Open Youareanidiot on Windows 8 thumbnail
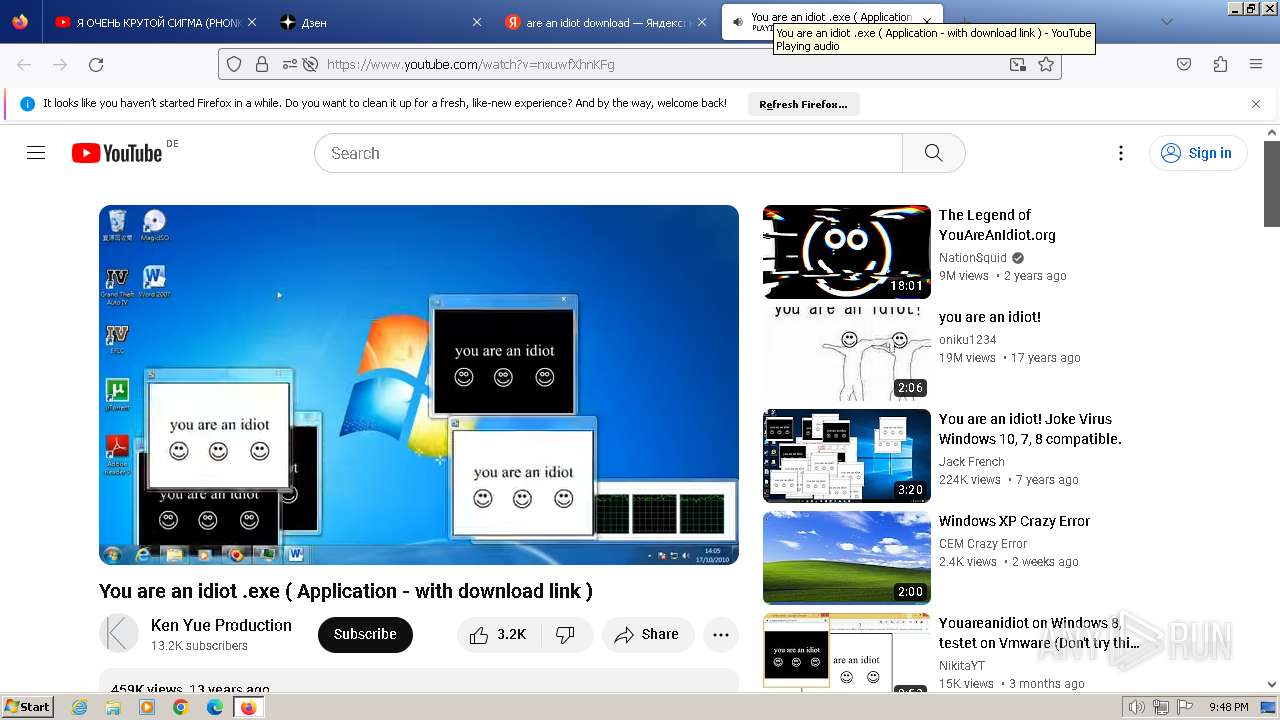1280x720 pixels. click(x=847, y=652)
